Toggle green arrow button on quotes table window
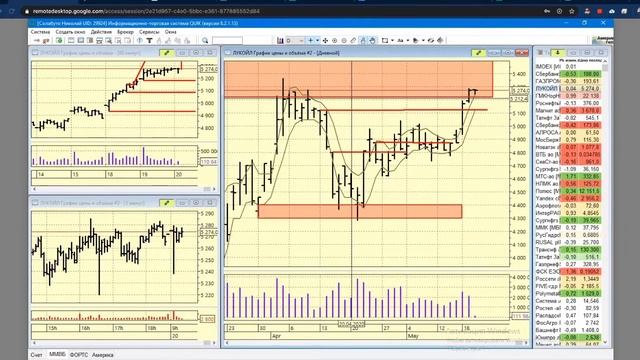Screen dimensions: 640x360 pos(558,53)
